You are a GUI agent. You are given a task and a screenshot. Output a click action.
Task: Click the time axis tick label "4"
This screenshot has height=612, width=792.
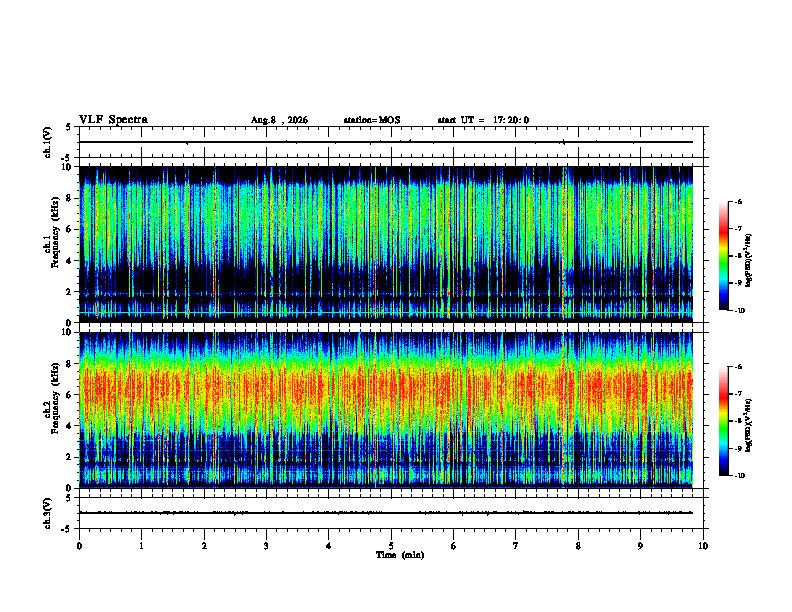[x=329, y=546]
